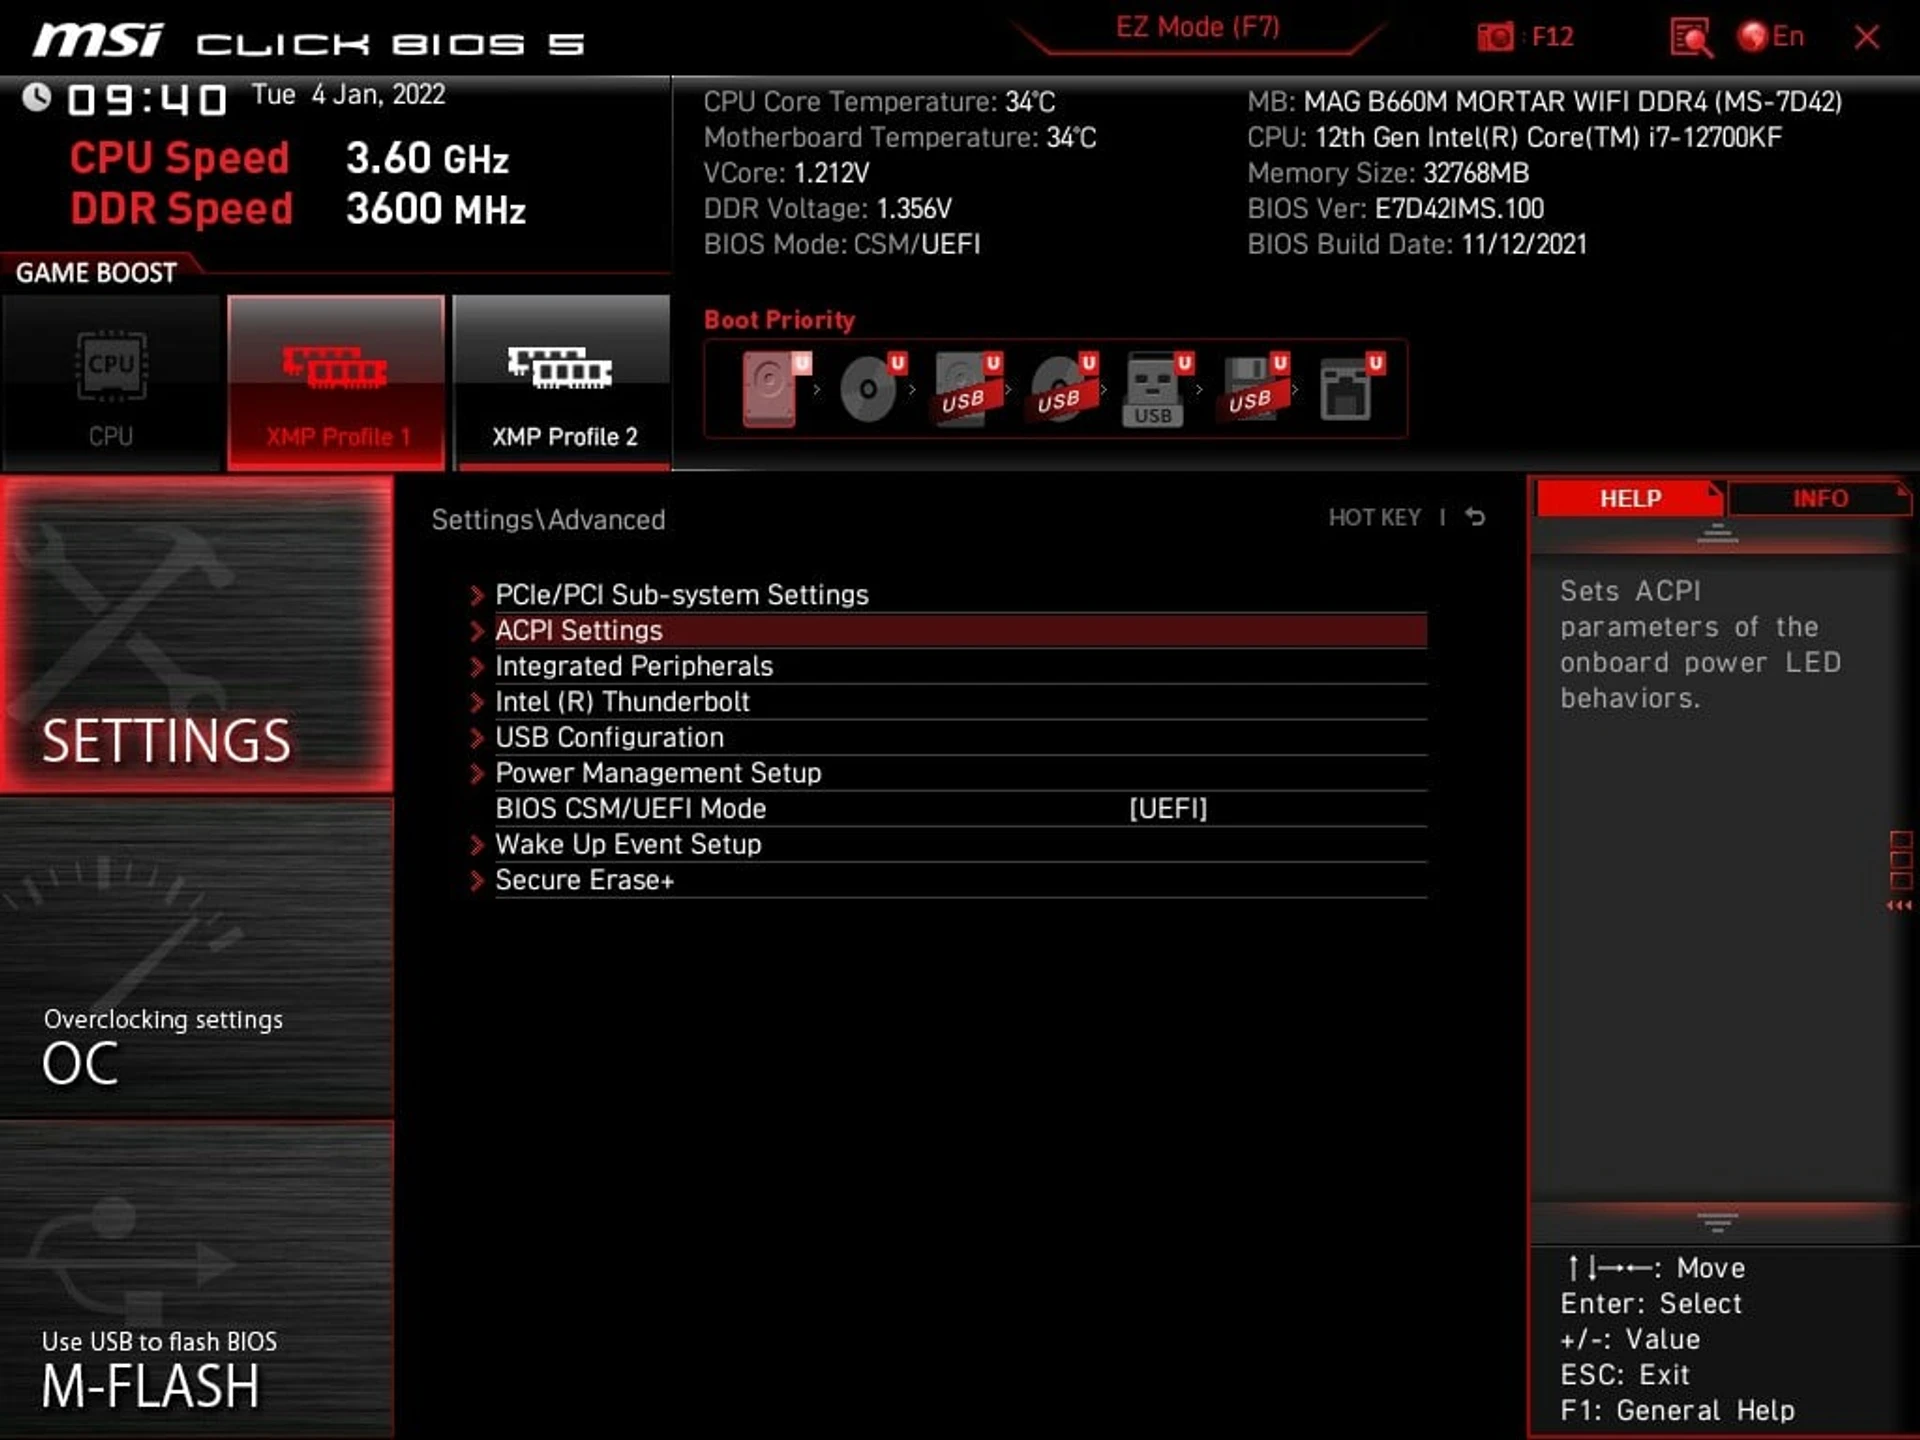This screenshot has width=1920, height=1440.
Task: Expand Integrated Peripherals submenu
Action: click(960, 666)
